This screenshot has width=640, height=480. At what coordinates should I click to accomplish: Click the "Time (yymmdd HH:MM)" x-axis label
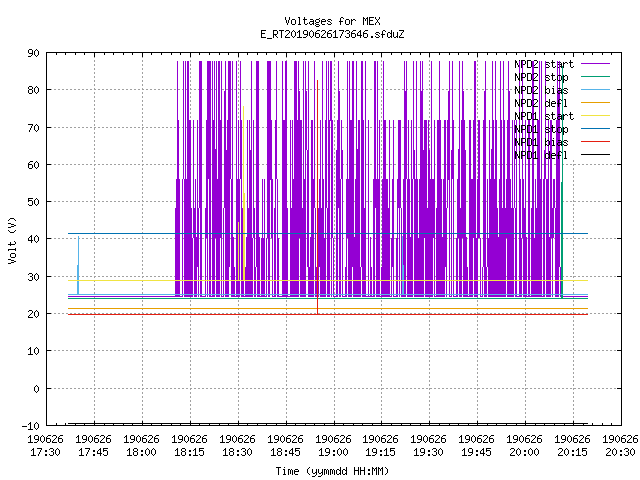point(332,471)
